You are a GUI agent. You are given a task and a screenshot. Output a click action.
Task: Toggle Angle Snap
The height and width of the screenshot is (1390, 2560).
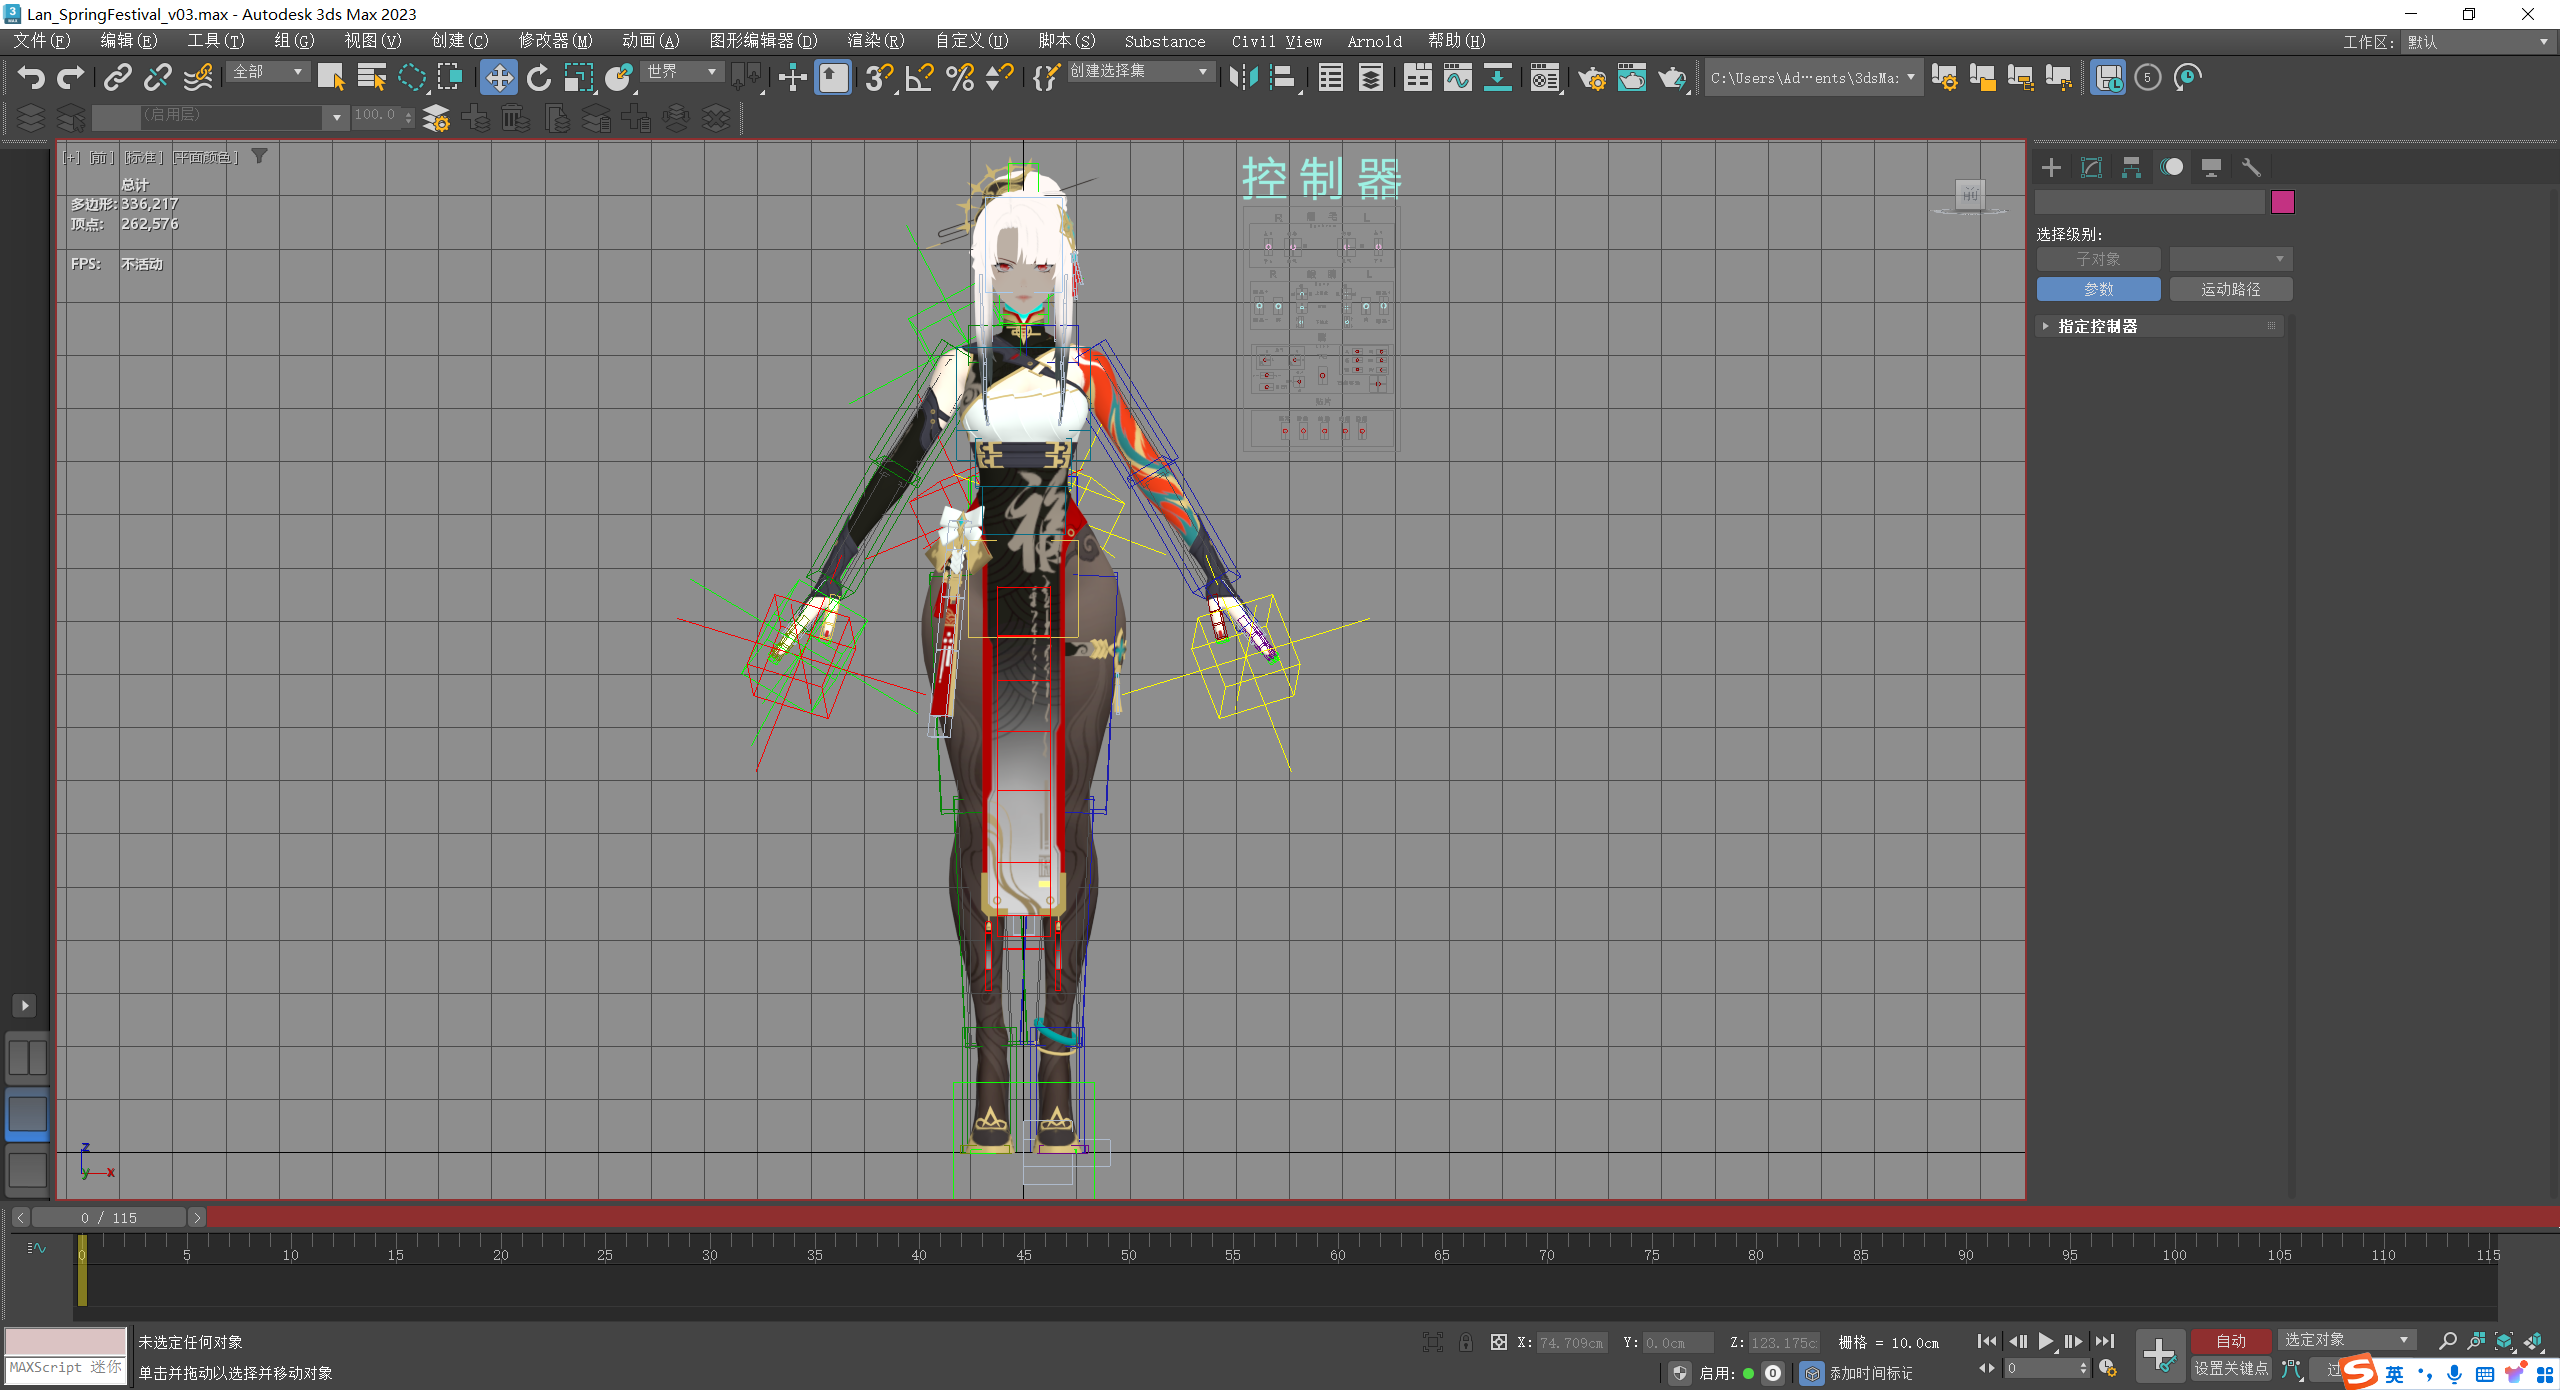click(x=919, y=77)
